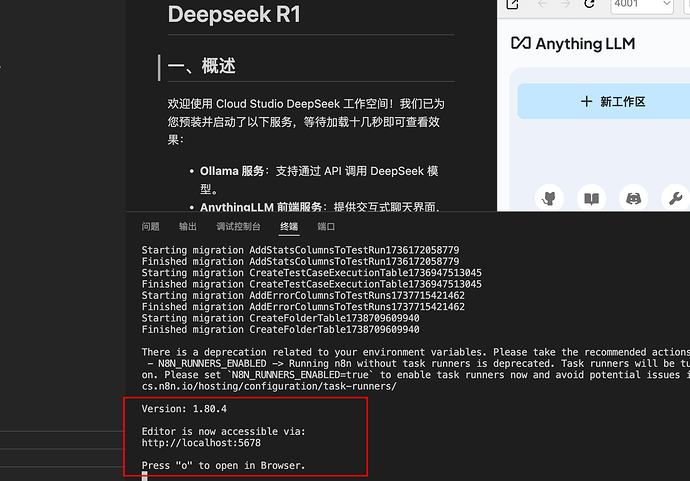Click Editor is now accessible via text
Viewport: 690px width, 481px height.
point(223,431)
